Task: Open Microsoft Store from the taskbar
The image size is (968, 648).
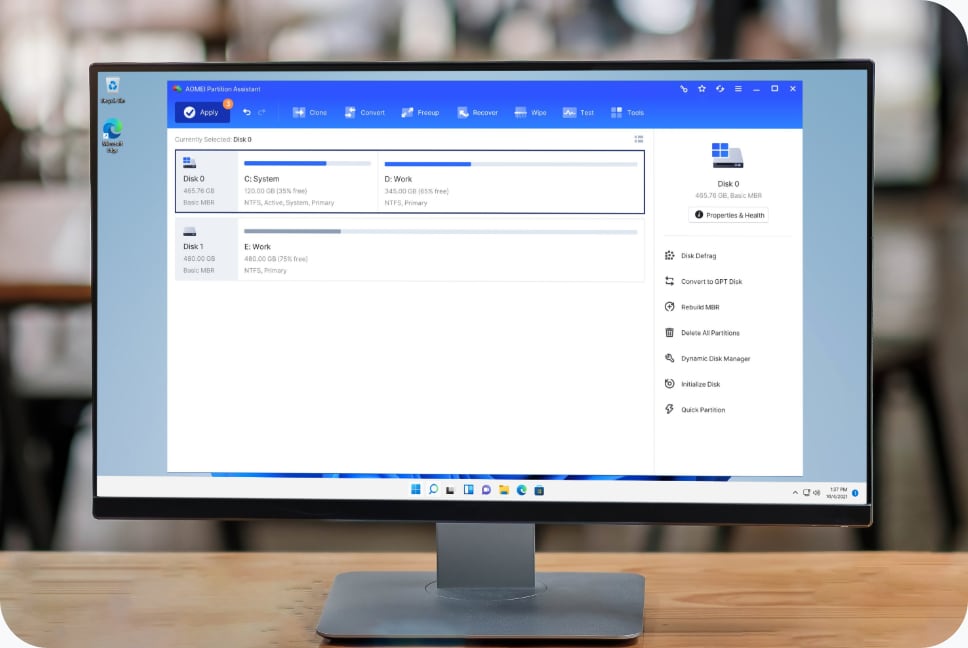Action: coord(540,491)
